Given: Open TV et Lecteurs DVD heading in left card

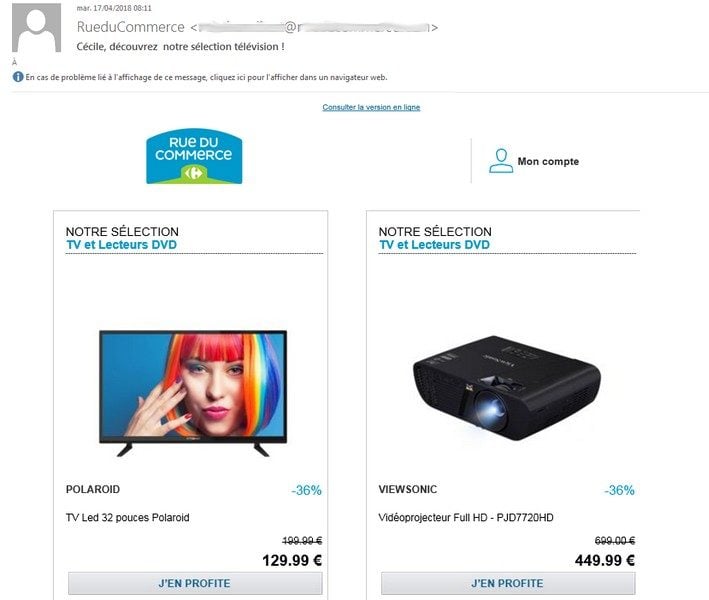Looking at the screenshot, I should click(122, 245).
